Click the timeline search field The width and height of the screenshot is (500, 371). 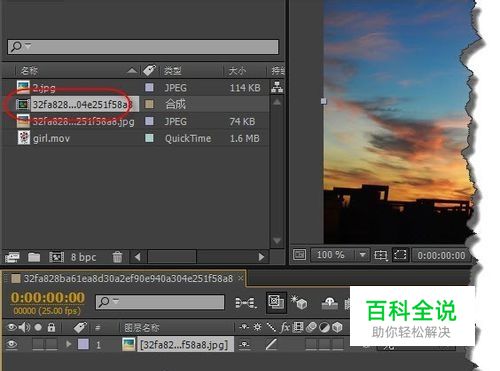tap(160, 302)
